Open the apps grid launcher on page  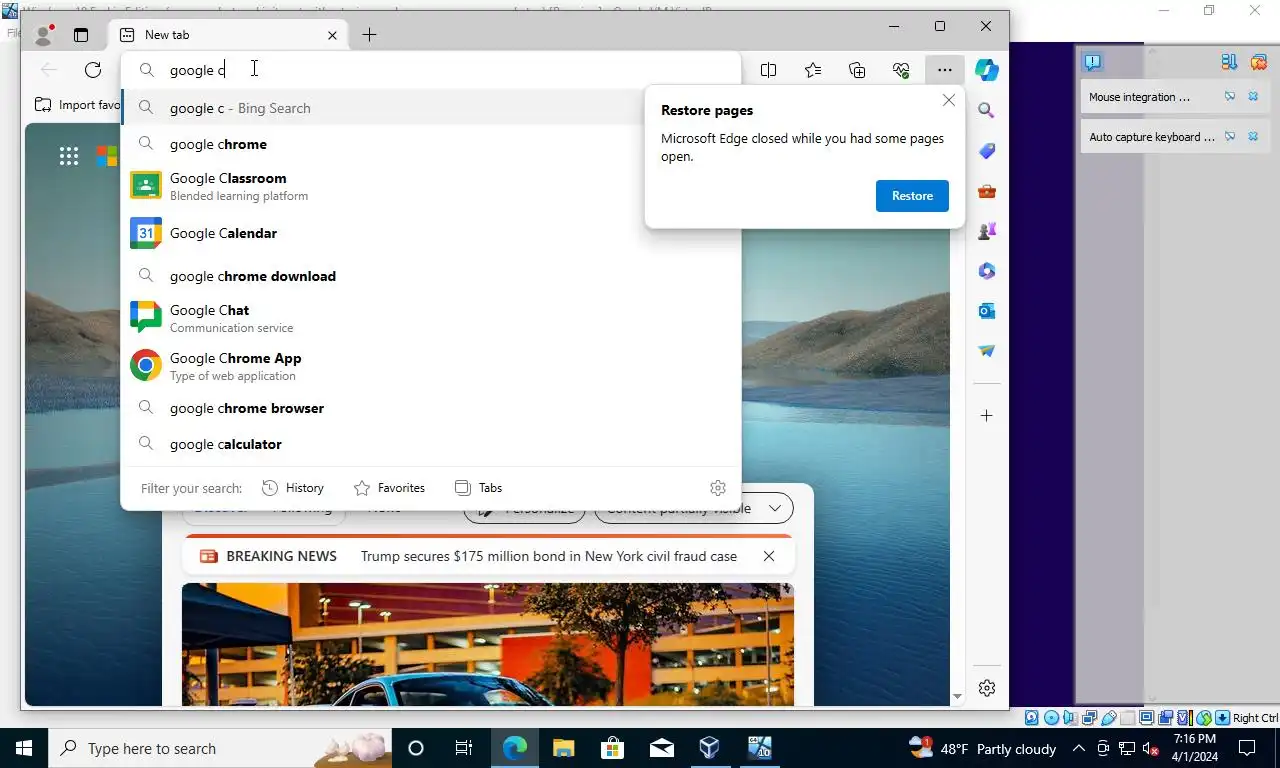69,156
